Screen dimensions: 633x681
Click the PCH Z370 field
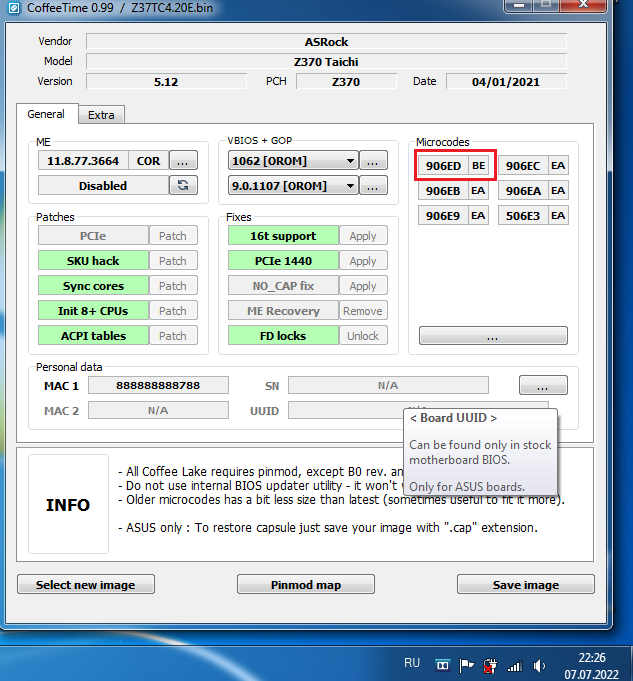(x=346, y=82)
